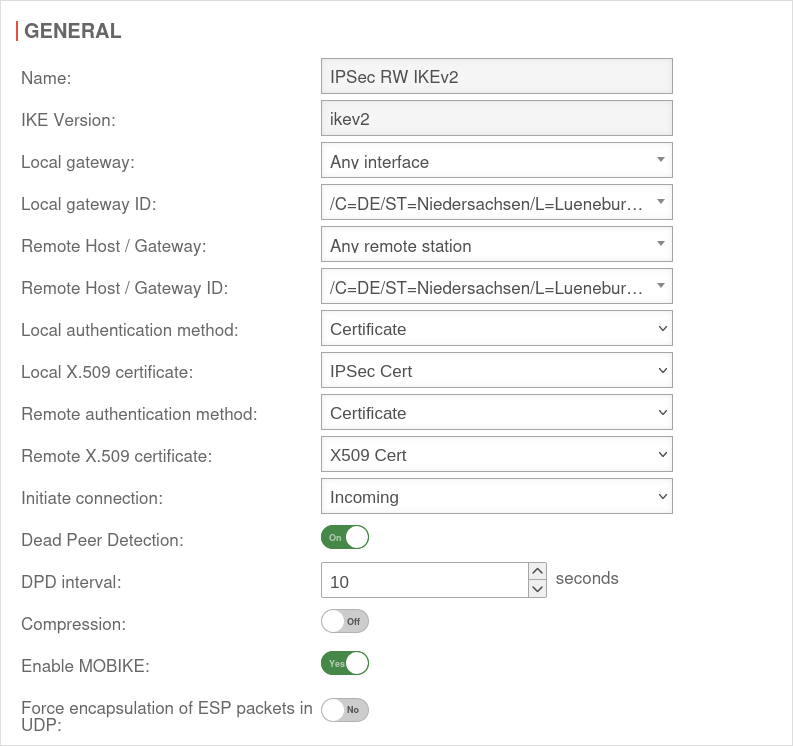793x746 pixels.
Task: Click the IKE Version field
Action: pos(496,119)
